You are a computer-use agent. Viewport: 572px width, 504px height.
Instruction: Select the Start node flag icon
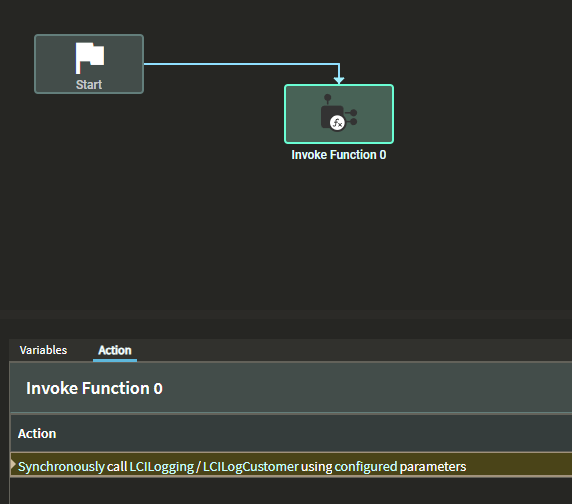(90, 58)
